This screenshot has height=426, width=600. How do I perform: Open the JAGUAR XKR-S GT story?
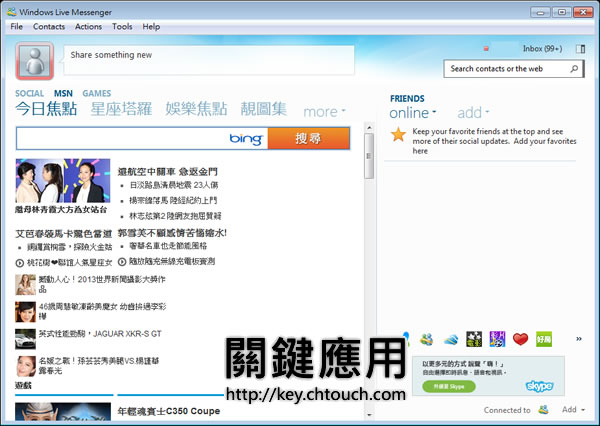point(100,334)
